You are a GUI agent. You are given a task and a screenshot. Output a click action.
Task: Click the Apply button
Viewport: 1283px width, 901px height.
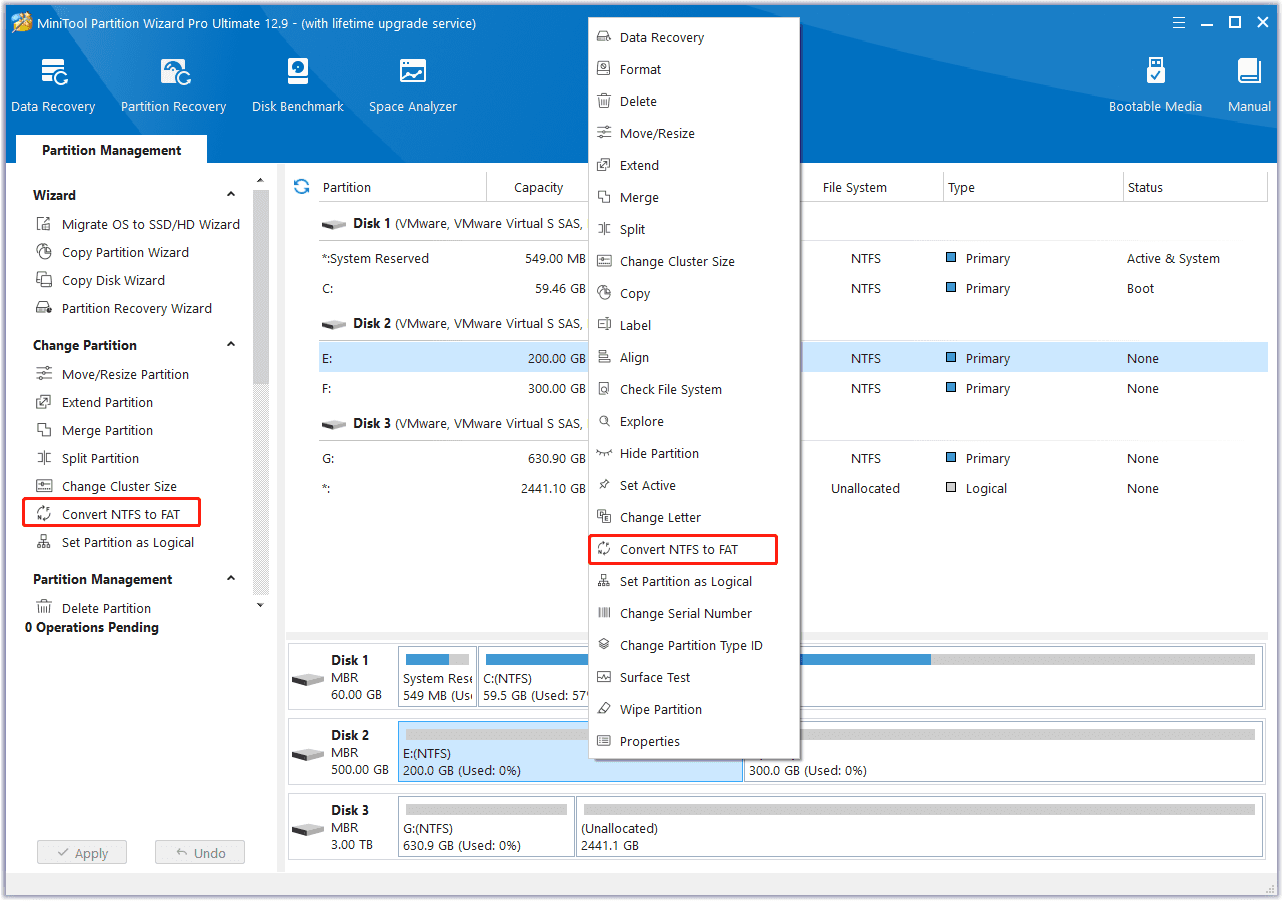82,853
